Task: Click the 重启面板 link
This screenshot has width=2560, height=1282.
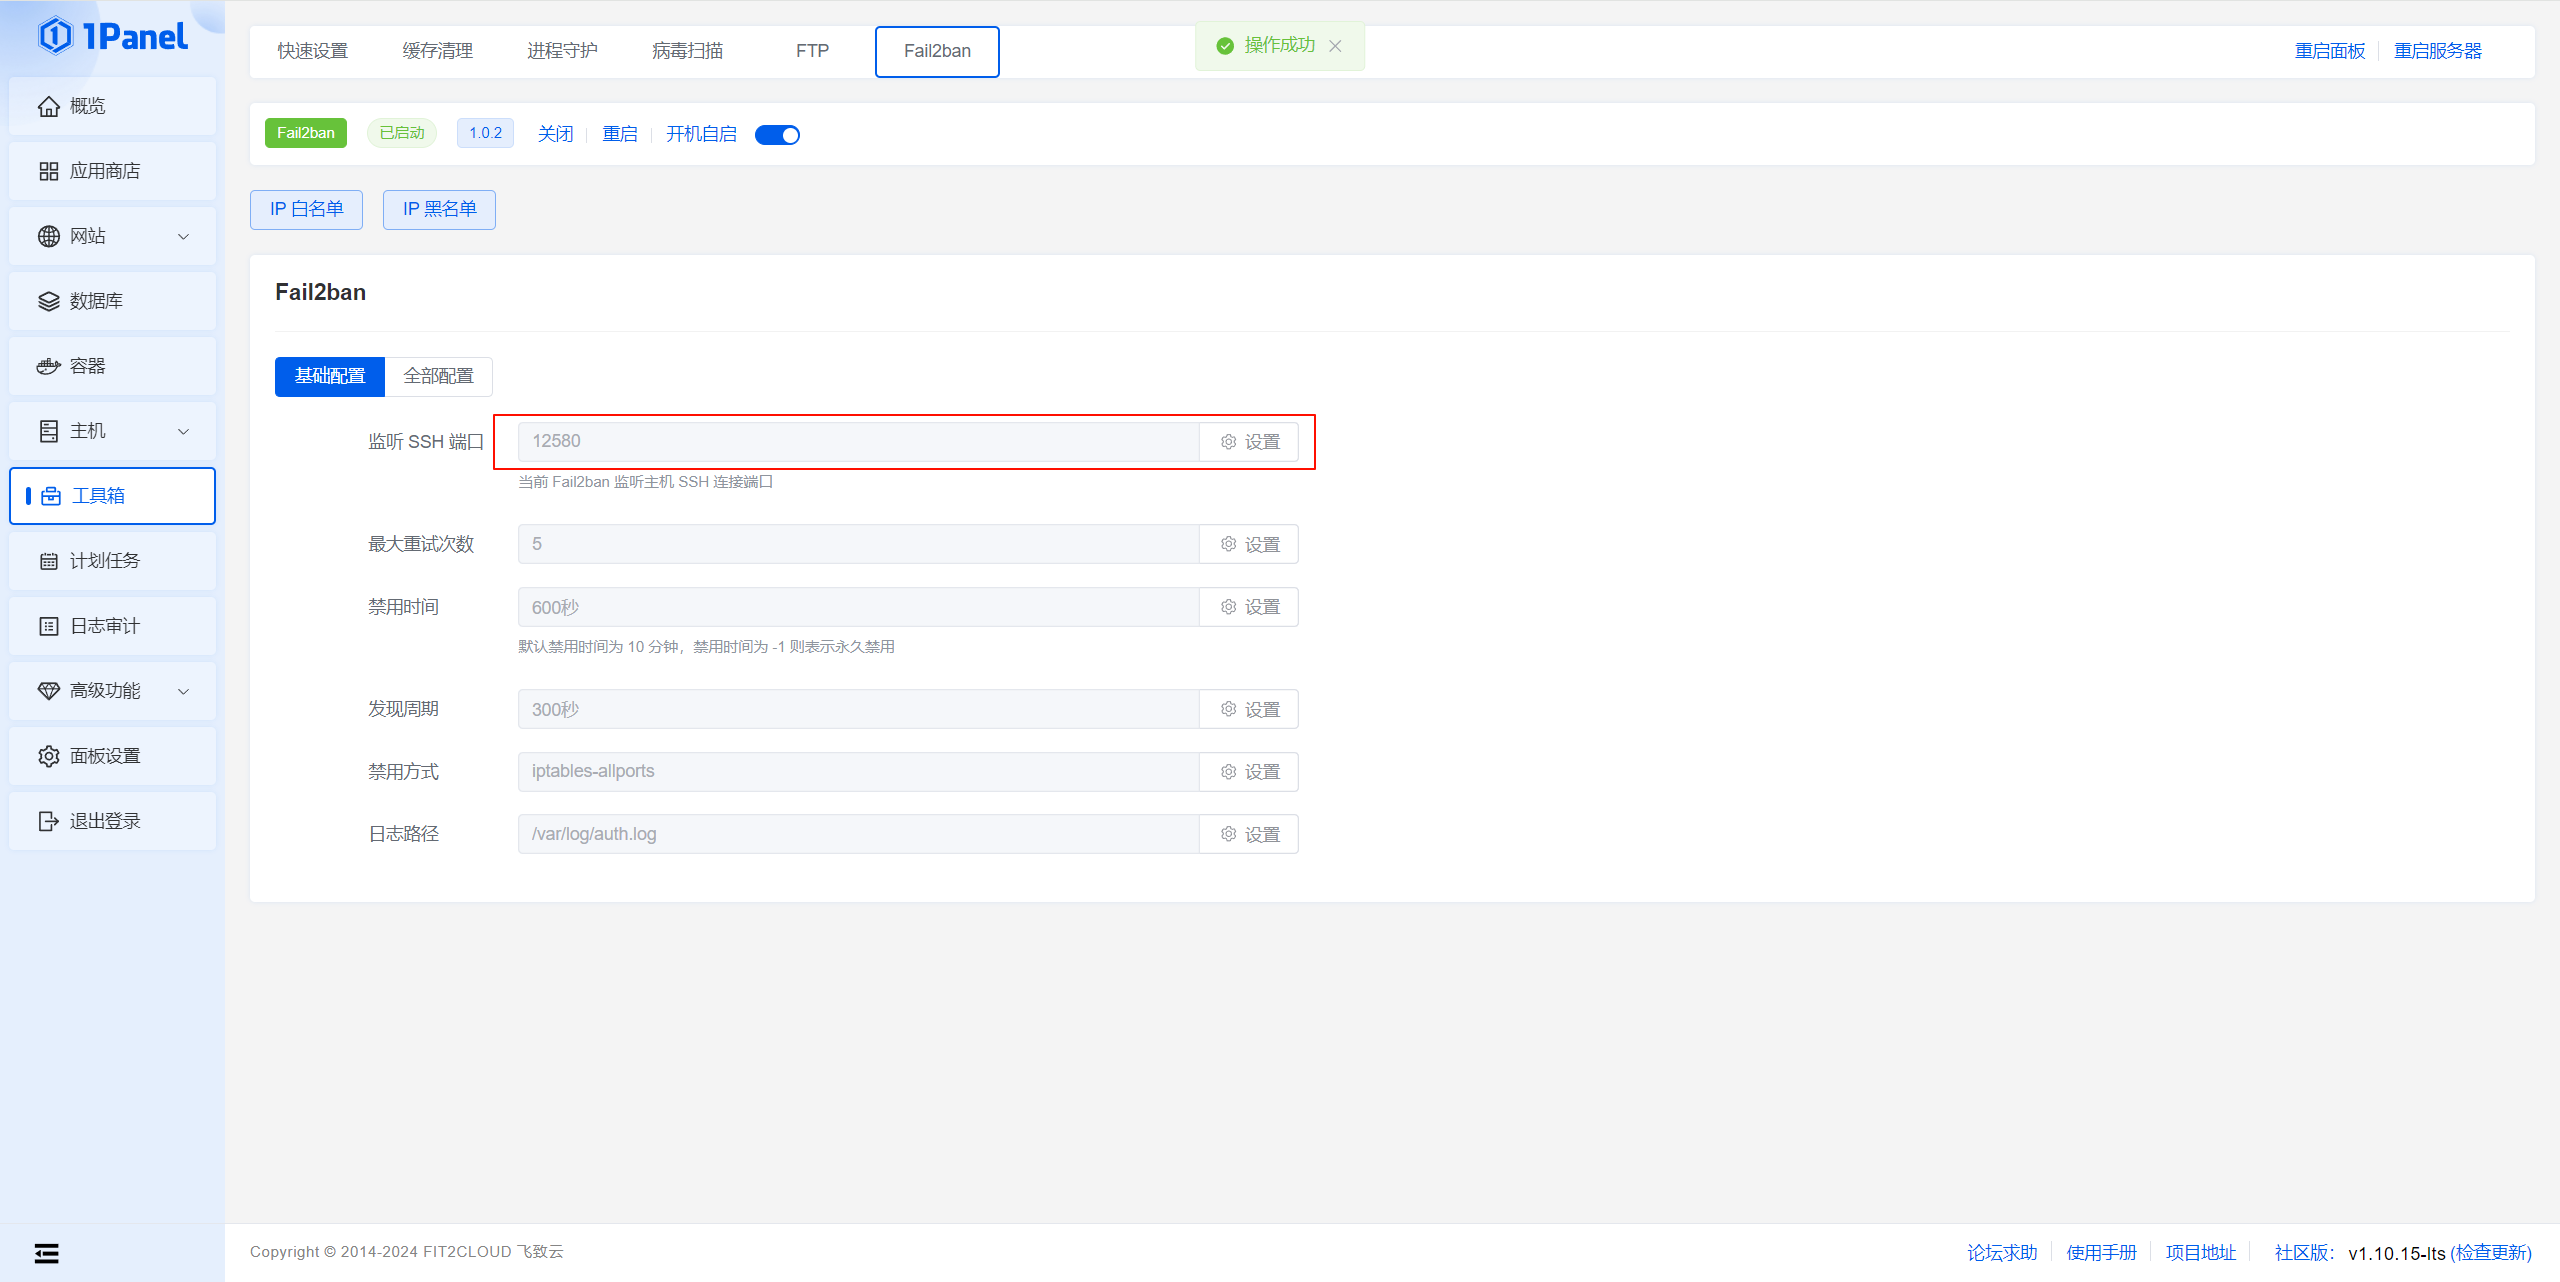Action: [2330, 51]
